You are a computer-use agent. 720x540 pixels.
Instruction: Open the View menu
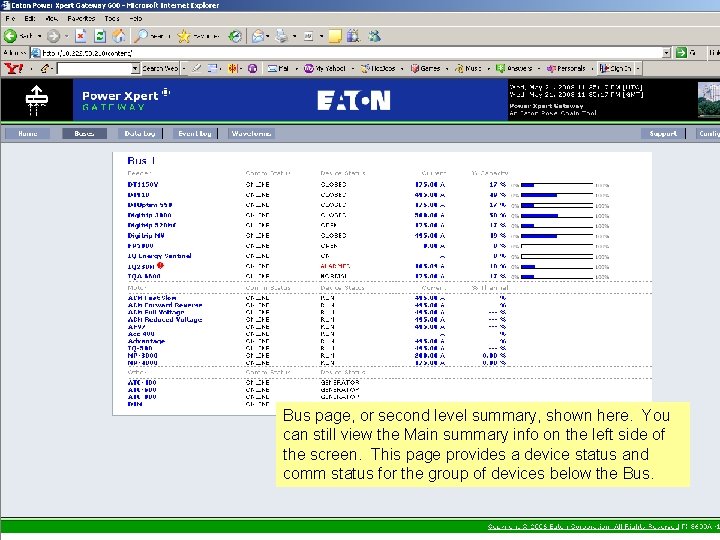(51, 18)
